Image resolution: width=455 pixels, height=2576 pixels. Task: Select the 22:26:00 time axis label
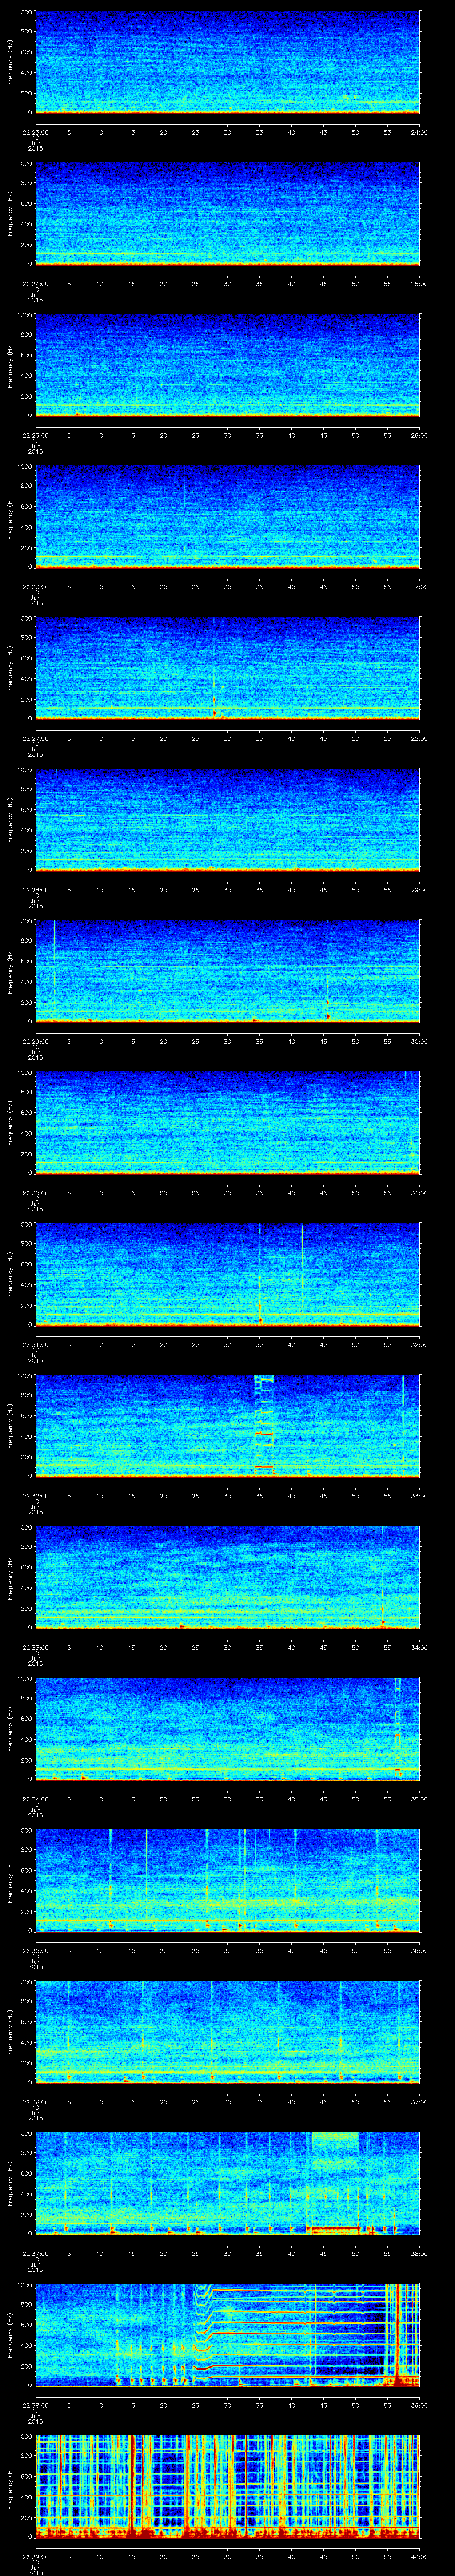point(35,587)
